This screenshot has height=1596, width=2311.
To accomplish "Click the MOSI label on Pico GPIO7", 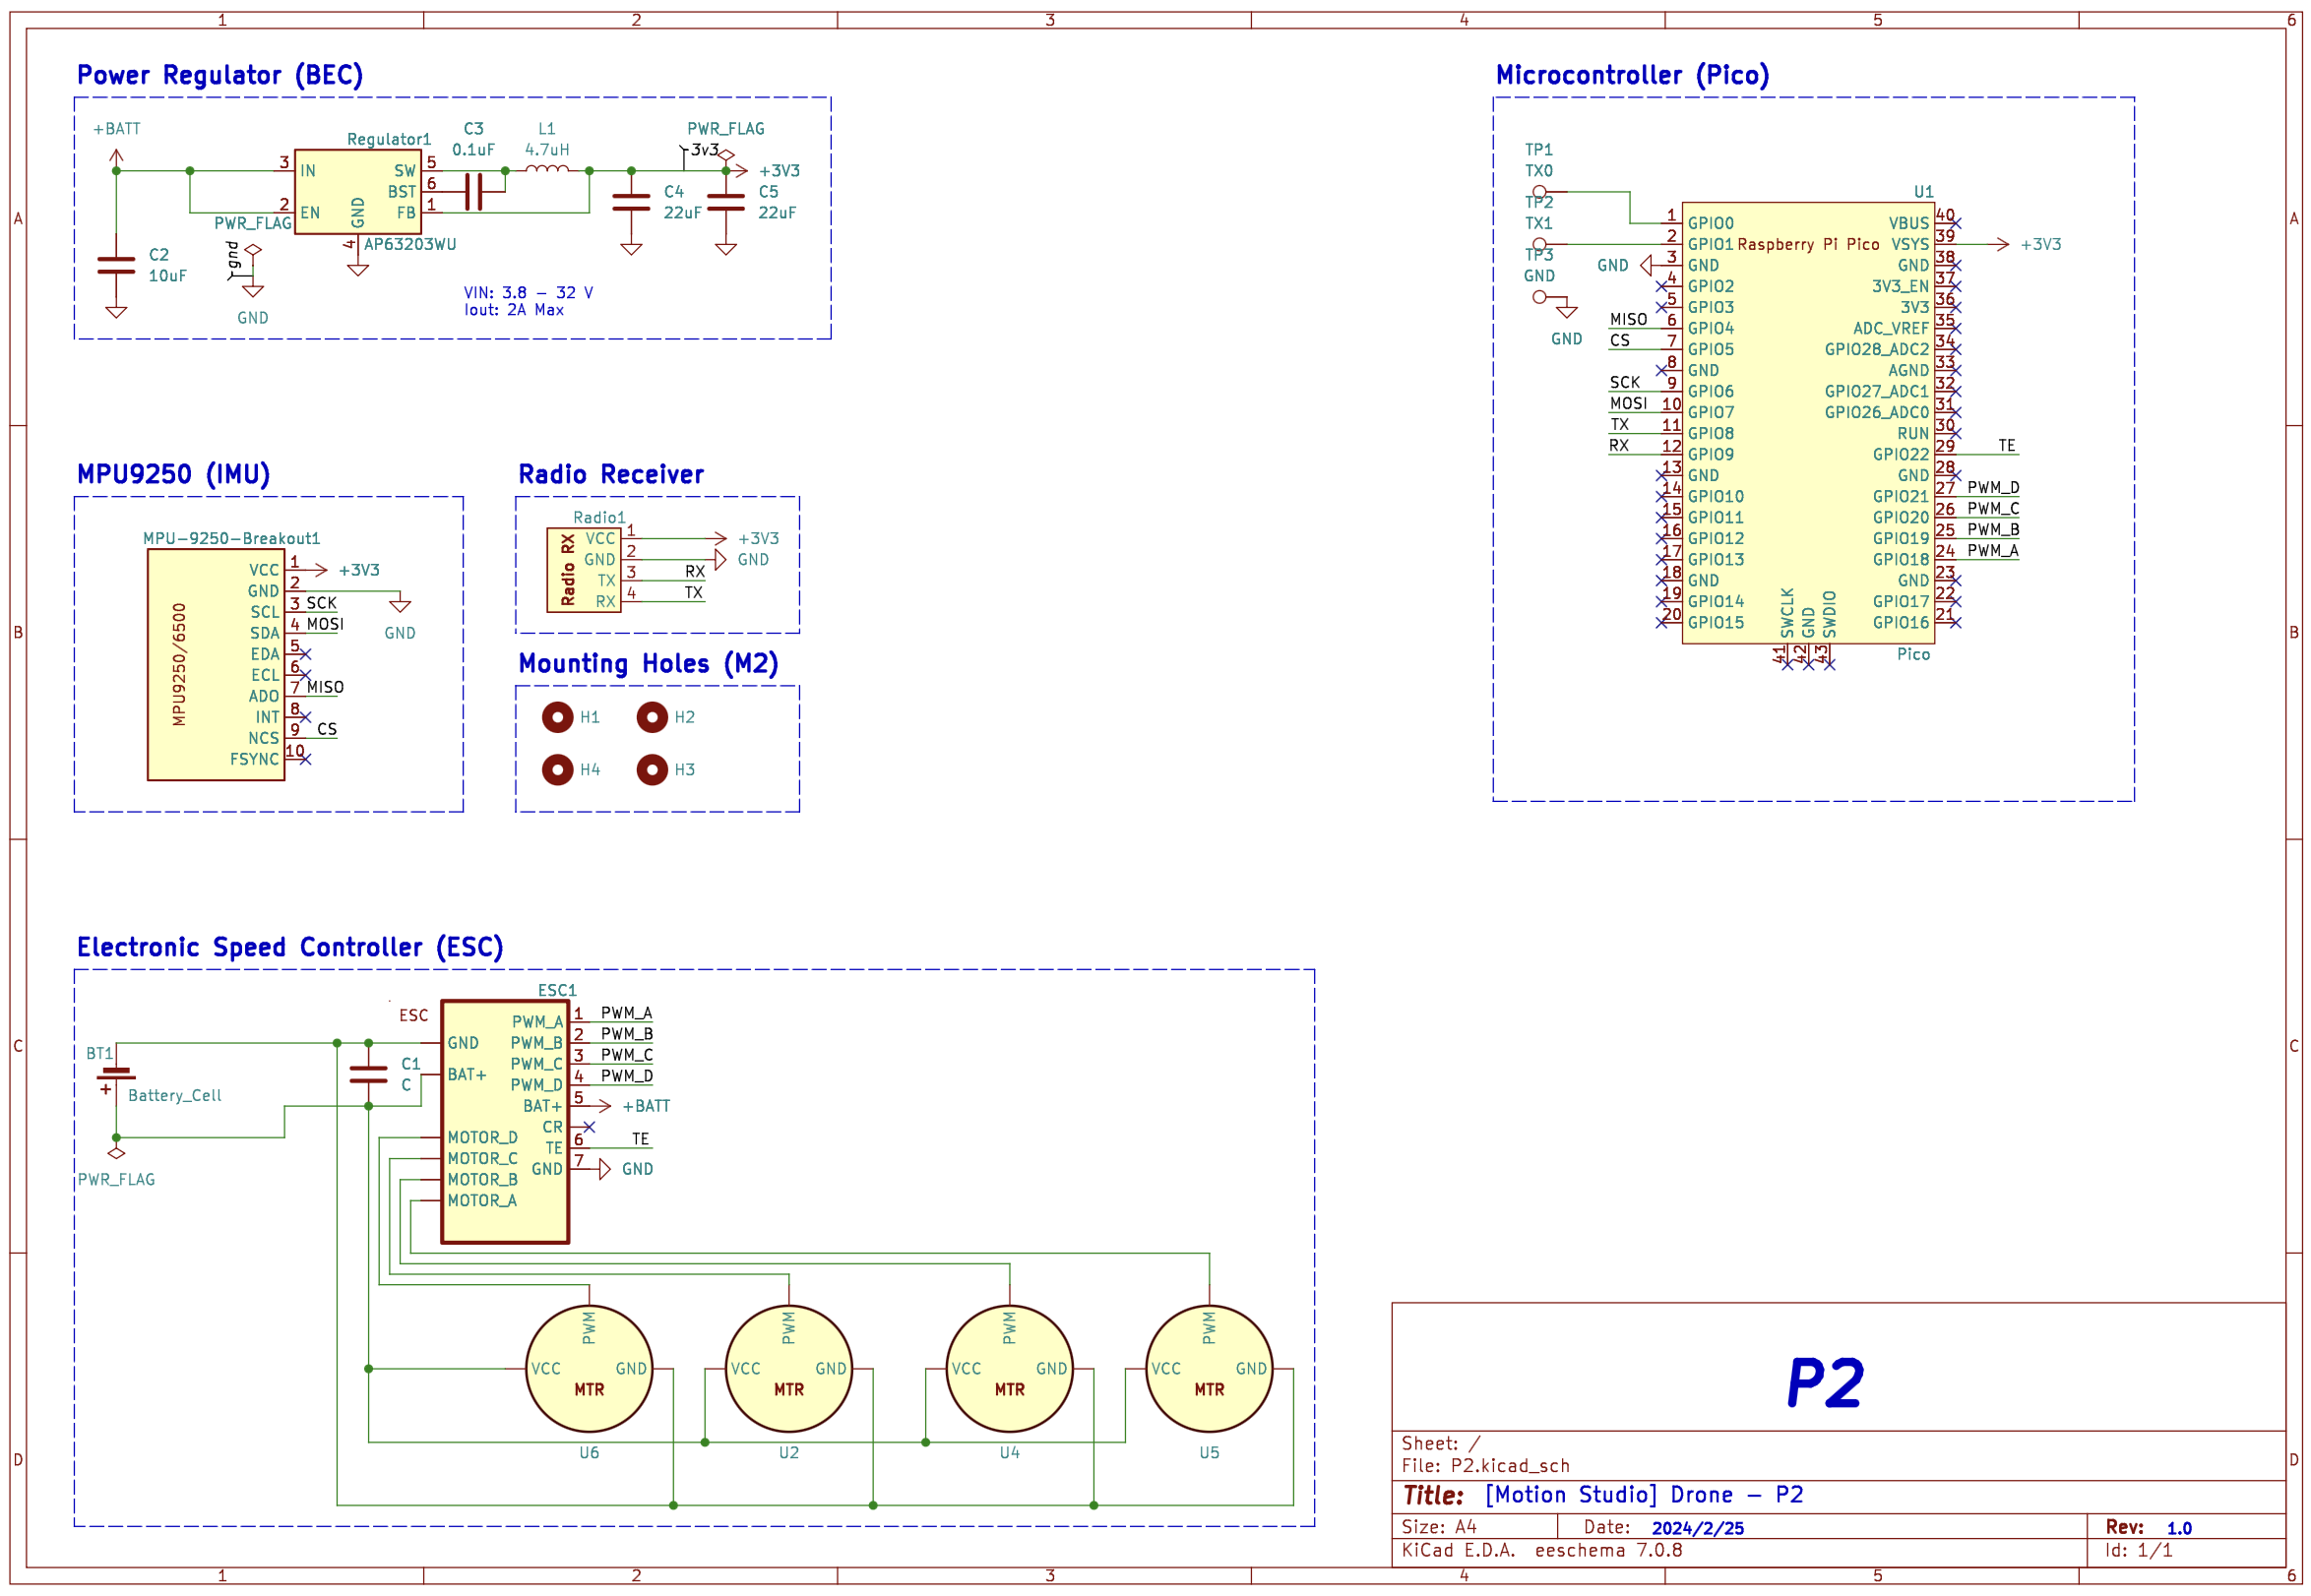I will [x=1629, y=403].
